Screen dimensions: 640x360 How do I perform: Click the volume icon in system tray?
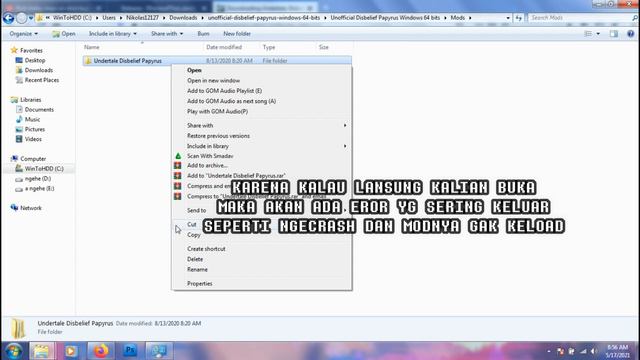593,351
